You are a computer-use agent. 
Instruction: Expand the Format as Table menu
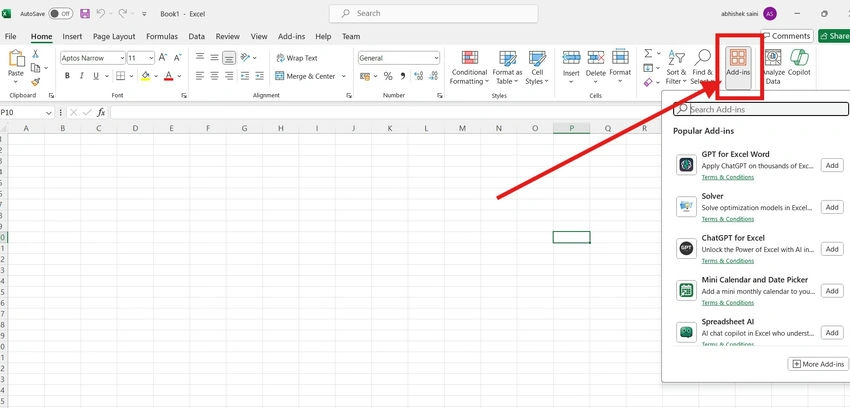point(507,68)
